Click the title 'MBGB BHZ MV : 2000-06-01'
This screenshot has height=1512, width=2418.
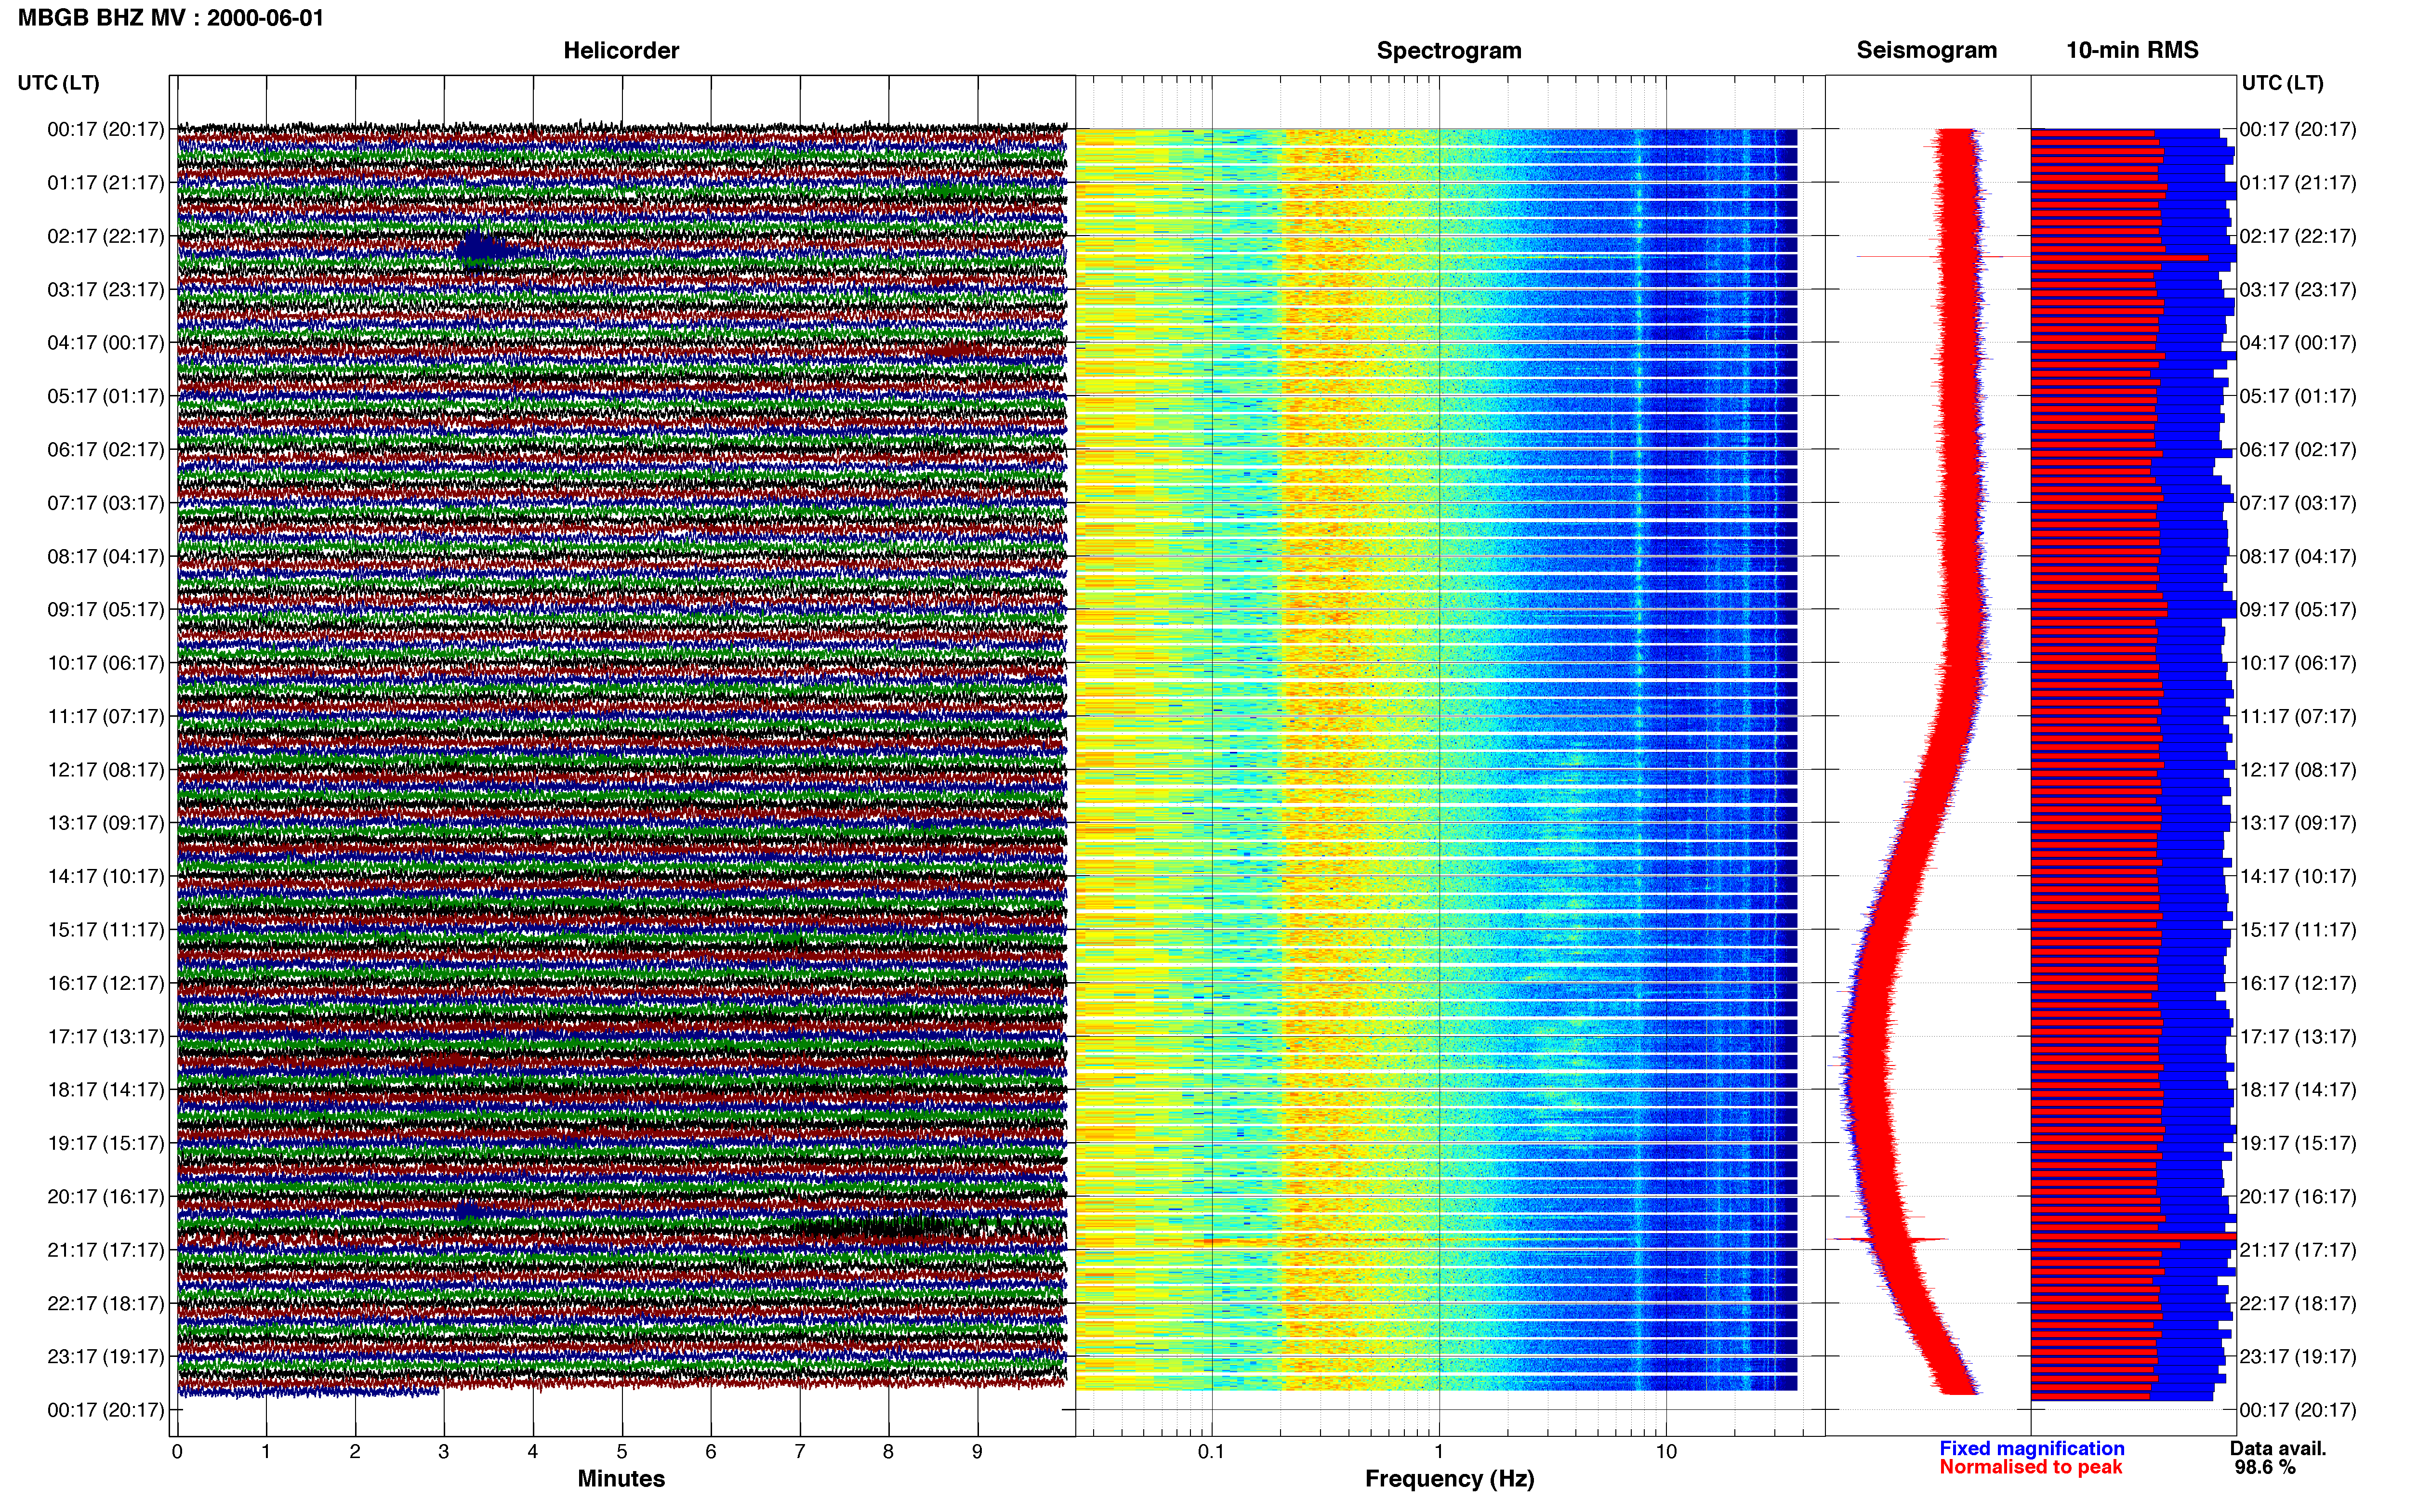171,18
